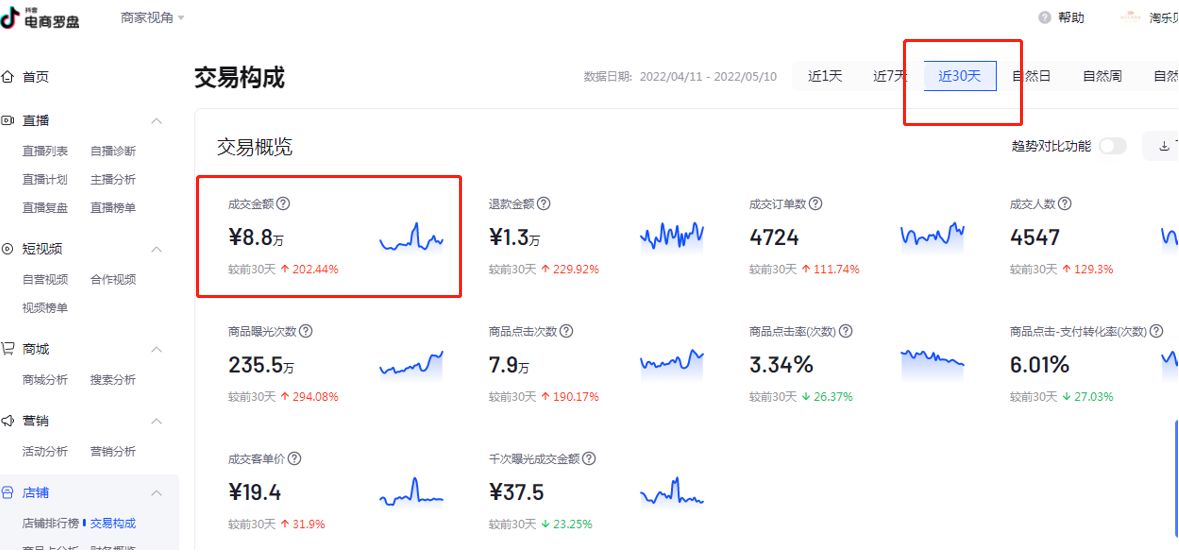Screen dimensions: 1179x554
Task: Collapse the 营销 sidebar section
Action: [156, 421]
